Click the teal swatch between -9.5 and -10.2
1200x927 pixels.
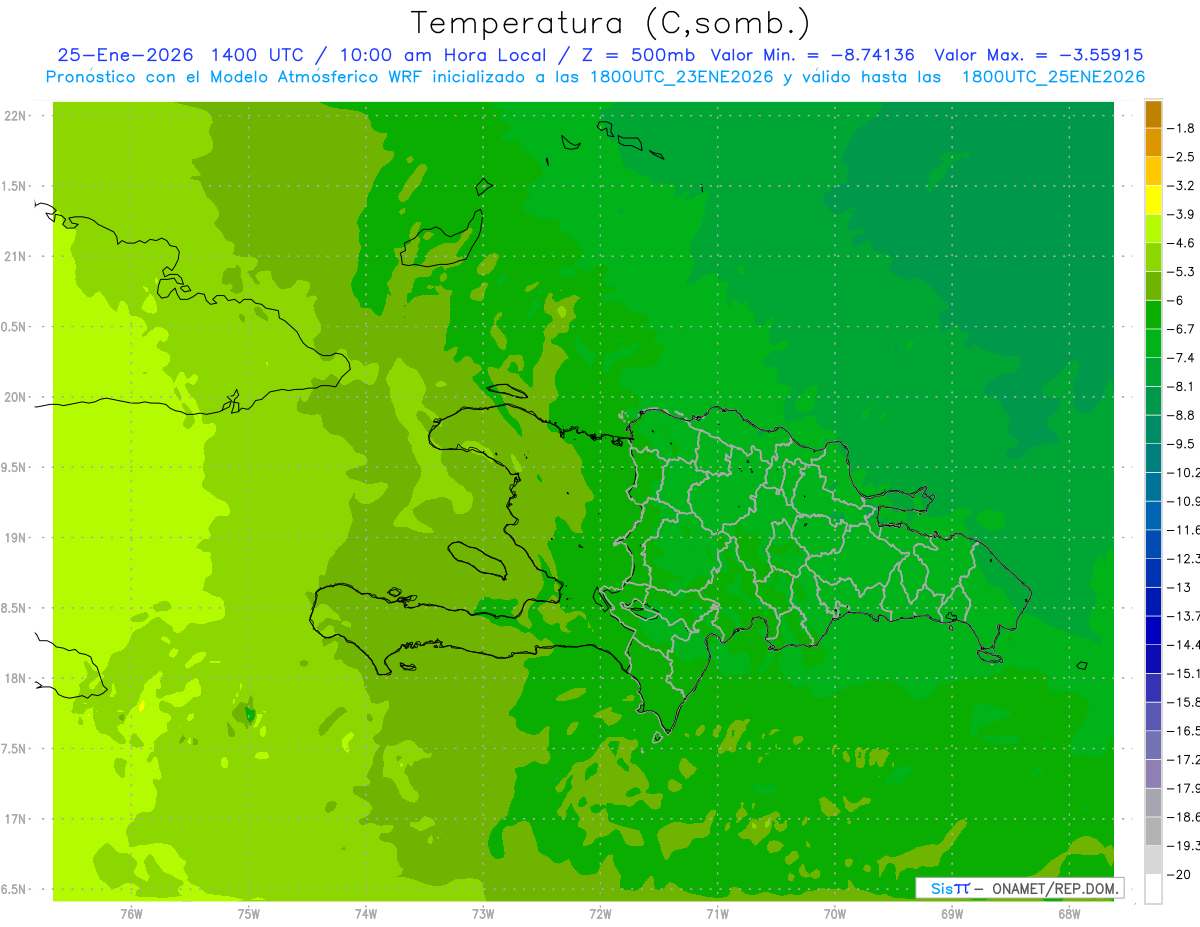tap(1153, 458)
